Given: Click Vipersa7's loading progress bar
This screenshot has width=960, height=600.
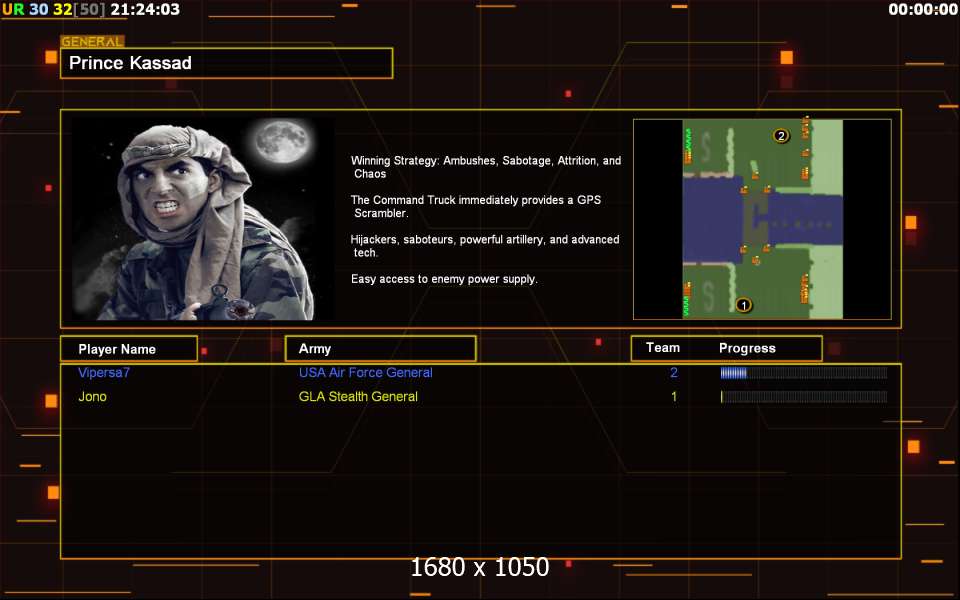Looking at the screenshot, I should [x=804, y=373].
